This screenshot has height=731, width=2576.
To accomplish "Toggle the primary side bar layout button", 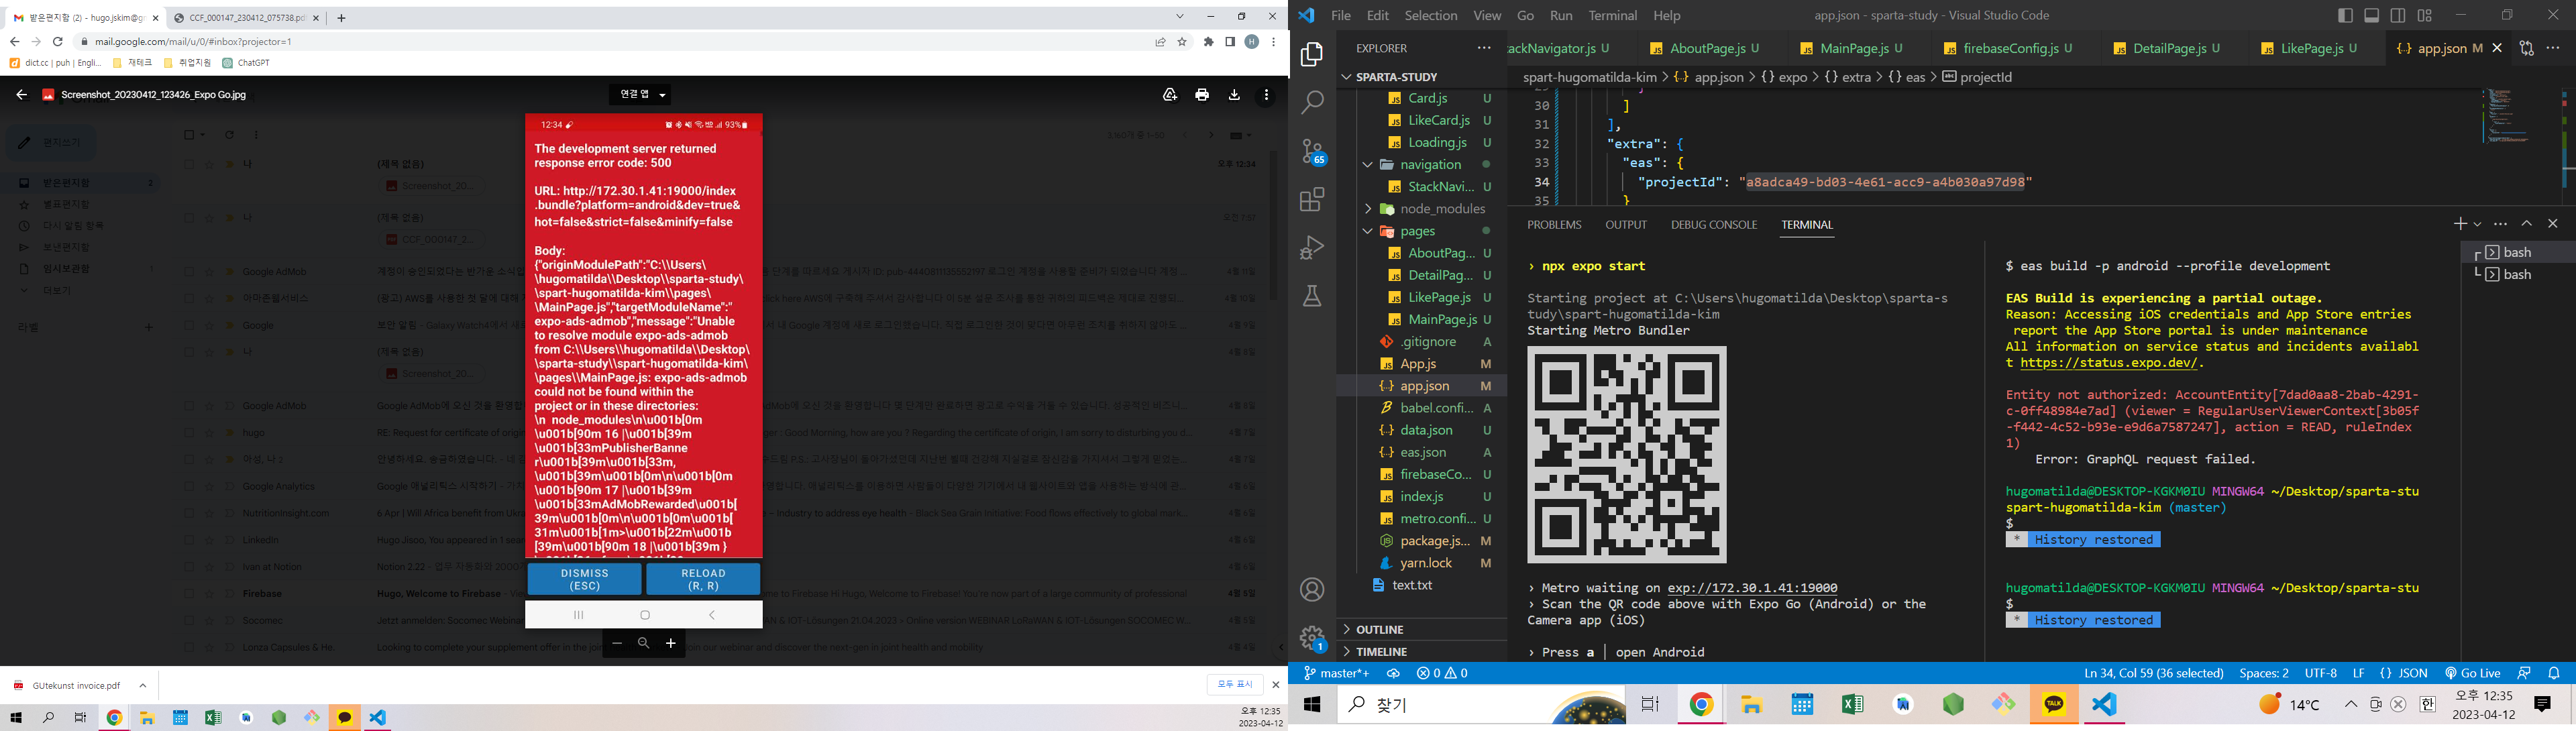I will 2345,15.
